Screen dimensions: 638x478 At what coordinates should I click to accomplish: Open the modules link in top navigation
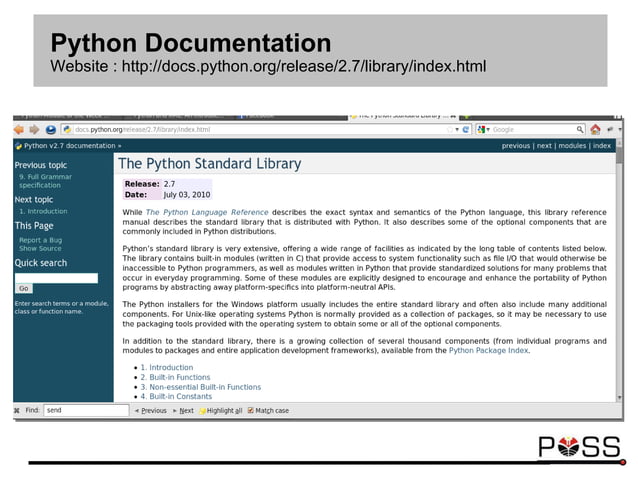click(572, 146)
